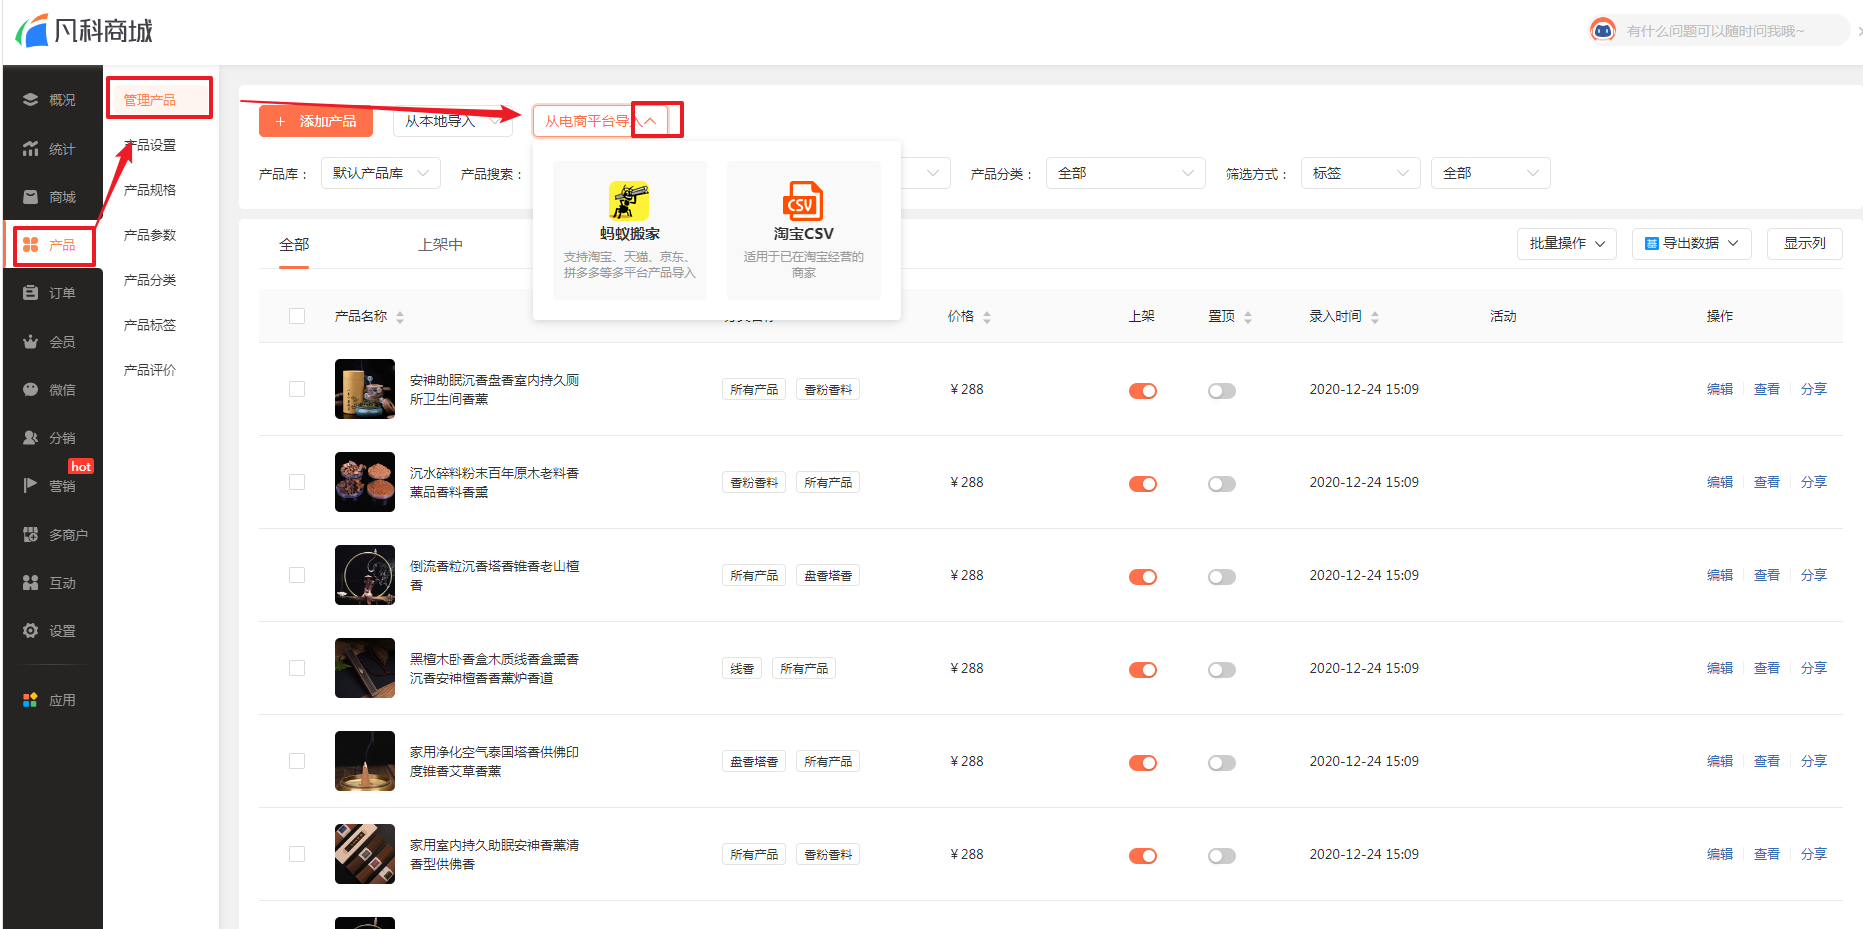
Task: Open the 会员 members crown icon
Action: pyautogui.click(x=30, y=342)
